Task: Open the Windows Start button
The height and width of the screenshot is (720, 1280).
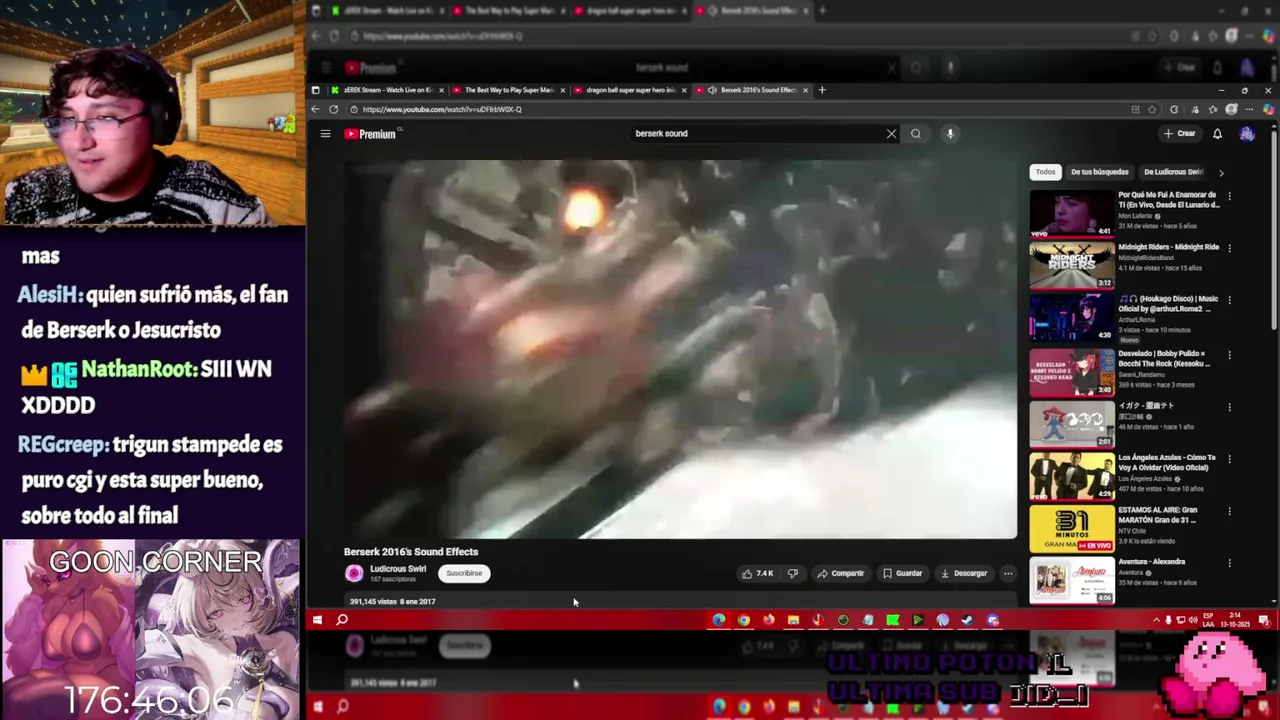Action: 317,620
